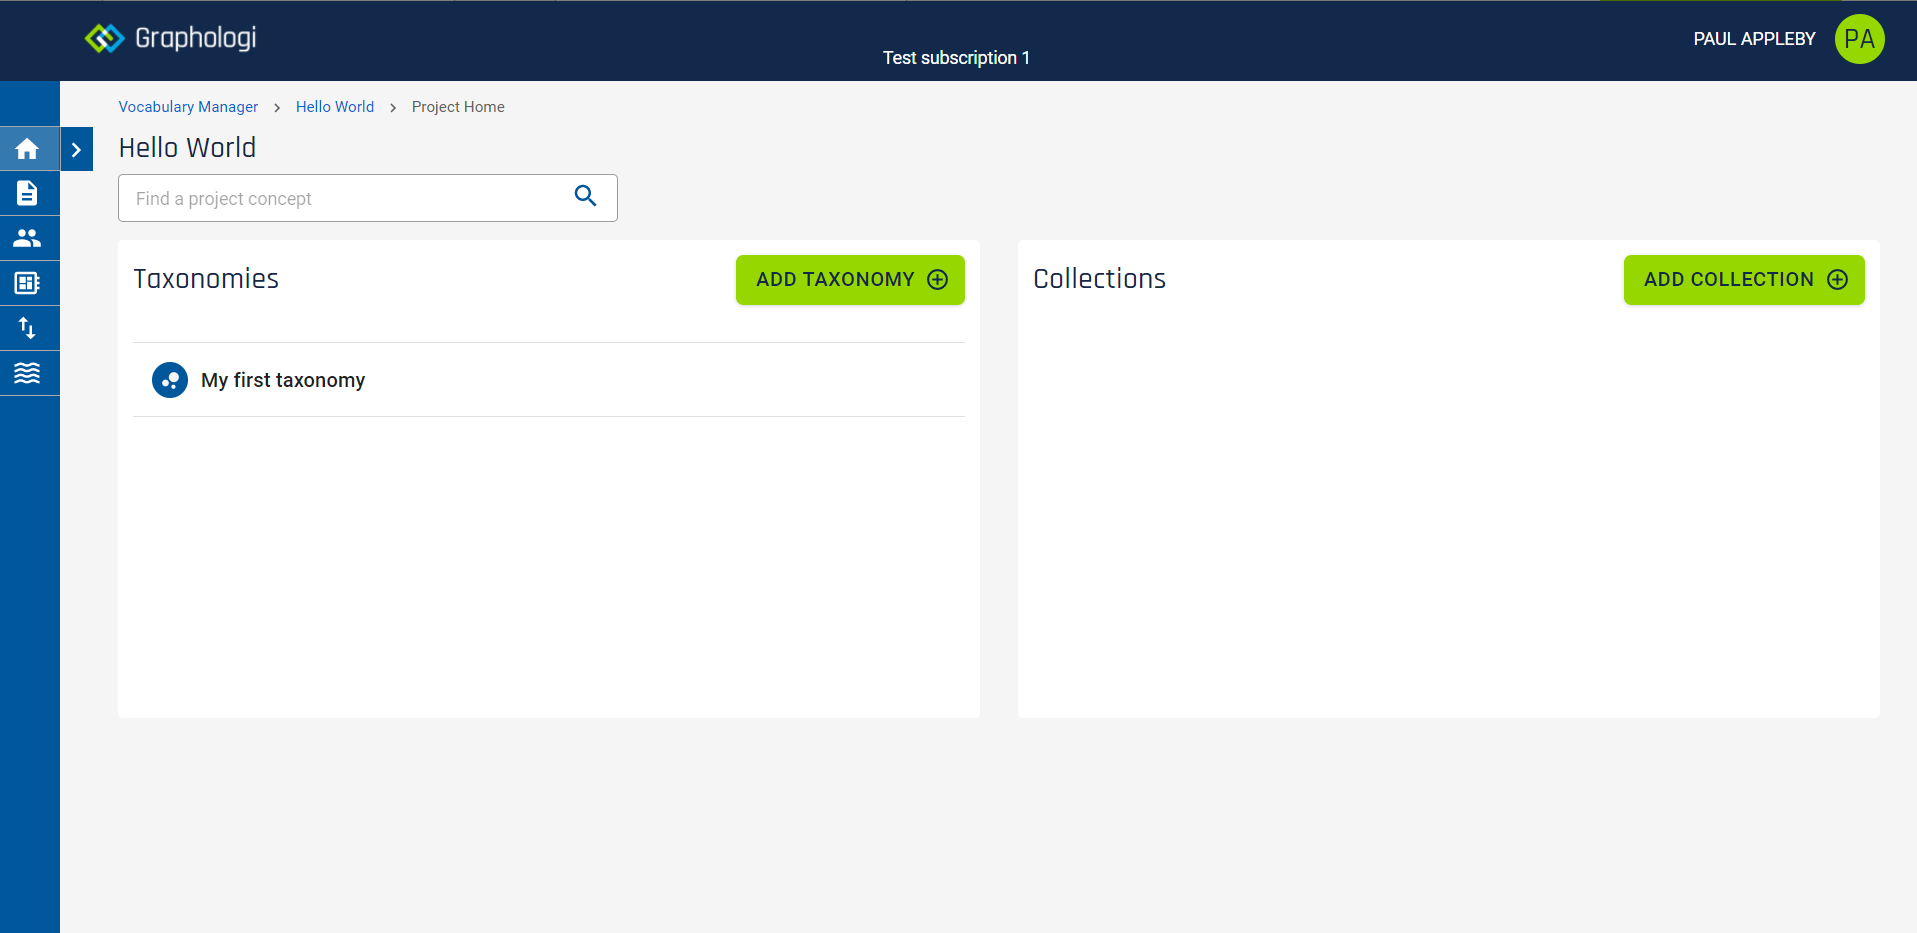
Task: Open the import/export arrows icon in sidebar
Action: click(27, 328)
